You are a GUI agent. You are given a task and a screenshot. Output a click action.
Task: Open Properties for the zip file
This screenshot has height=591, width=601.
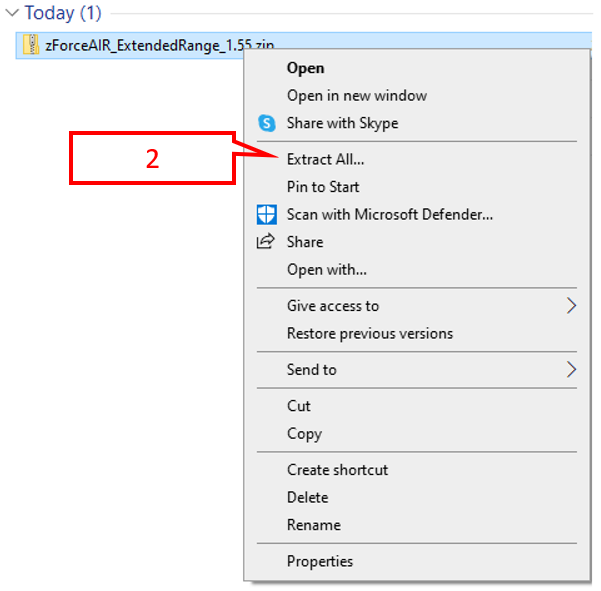319,561
